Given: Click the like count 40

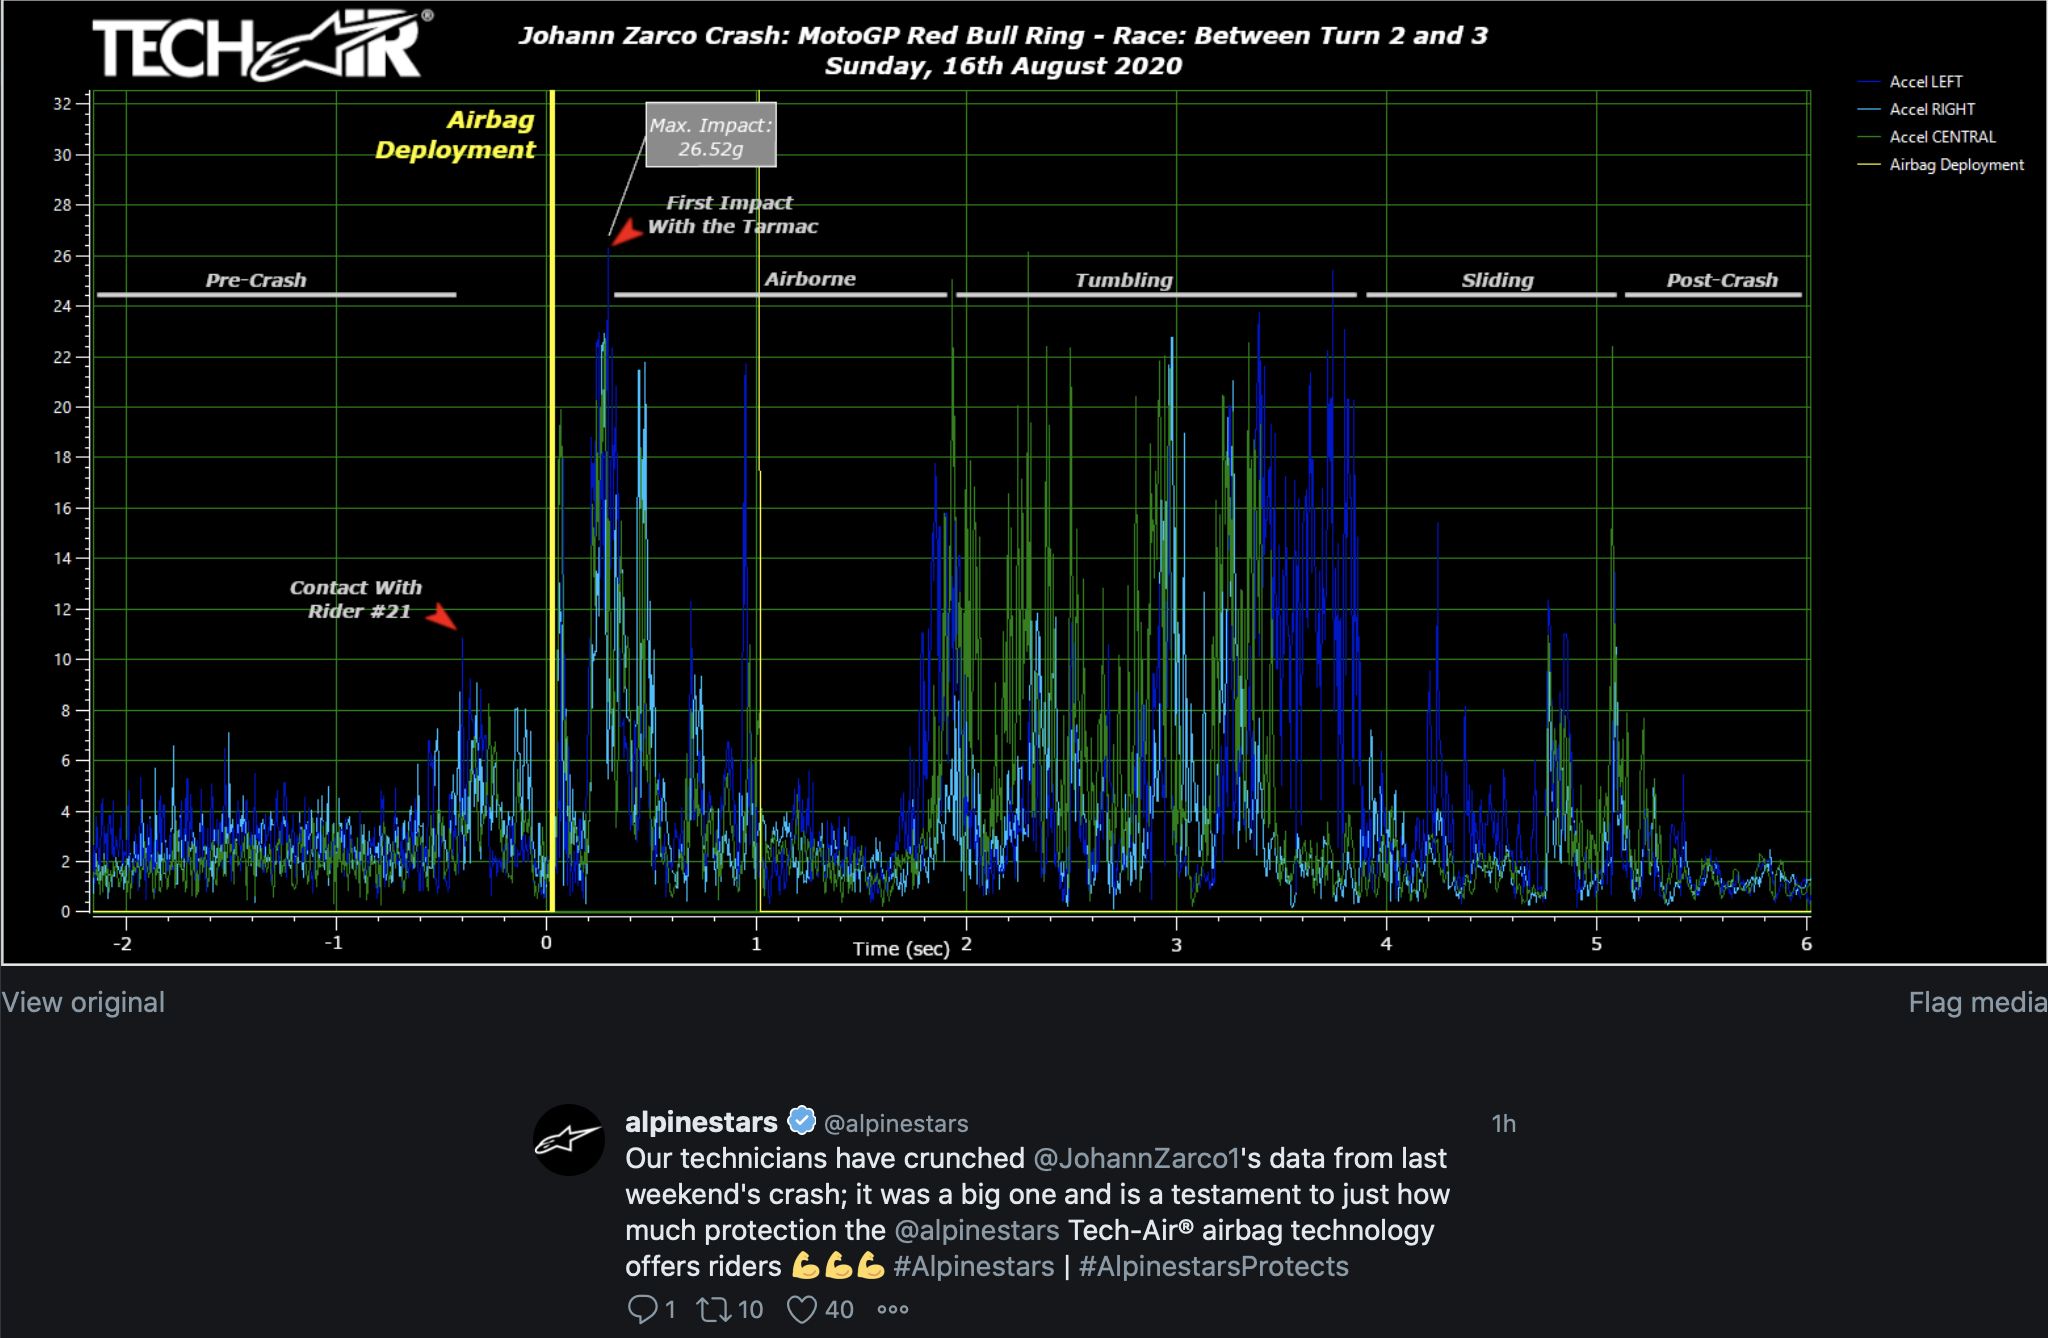Looking at the screenshot, I should [x=839, y=1309].
